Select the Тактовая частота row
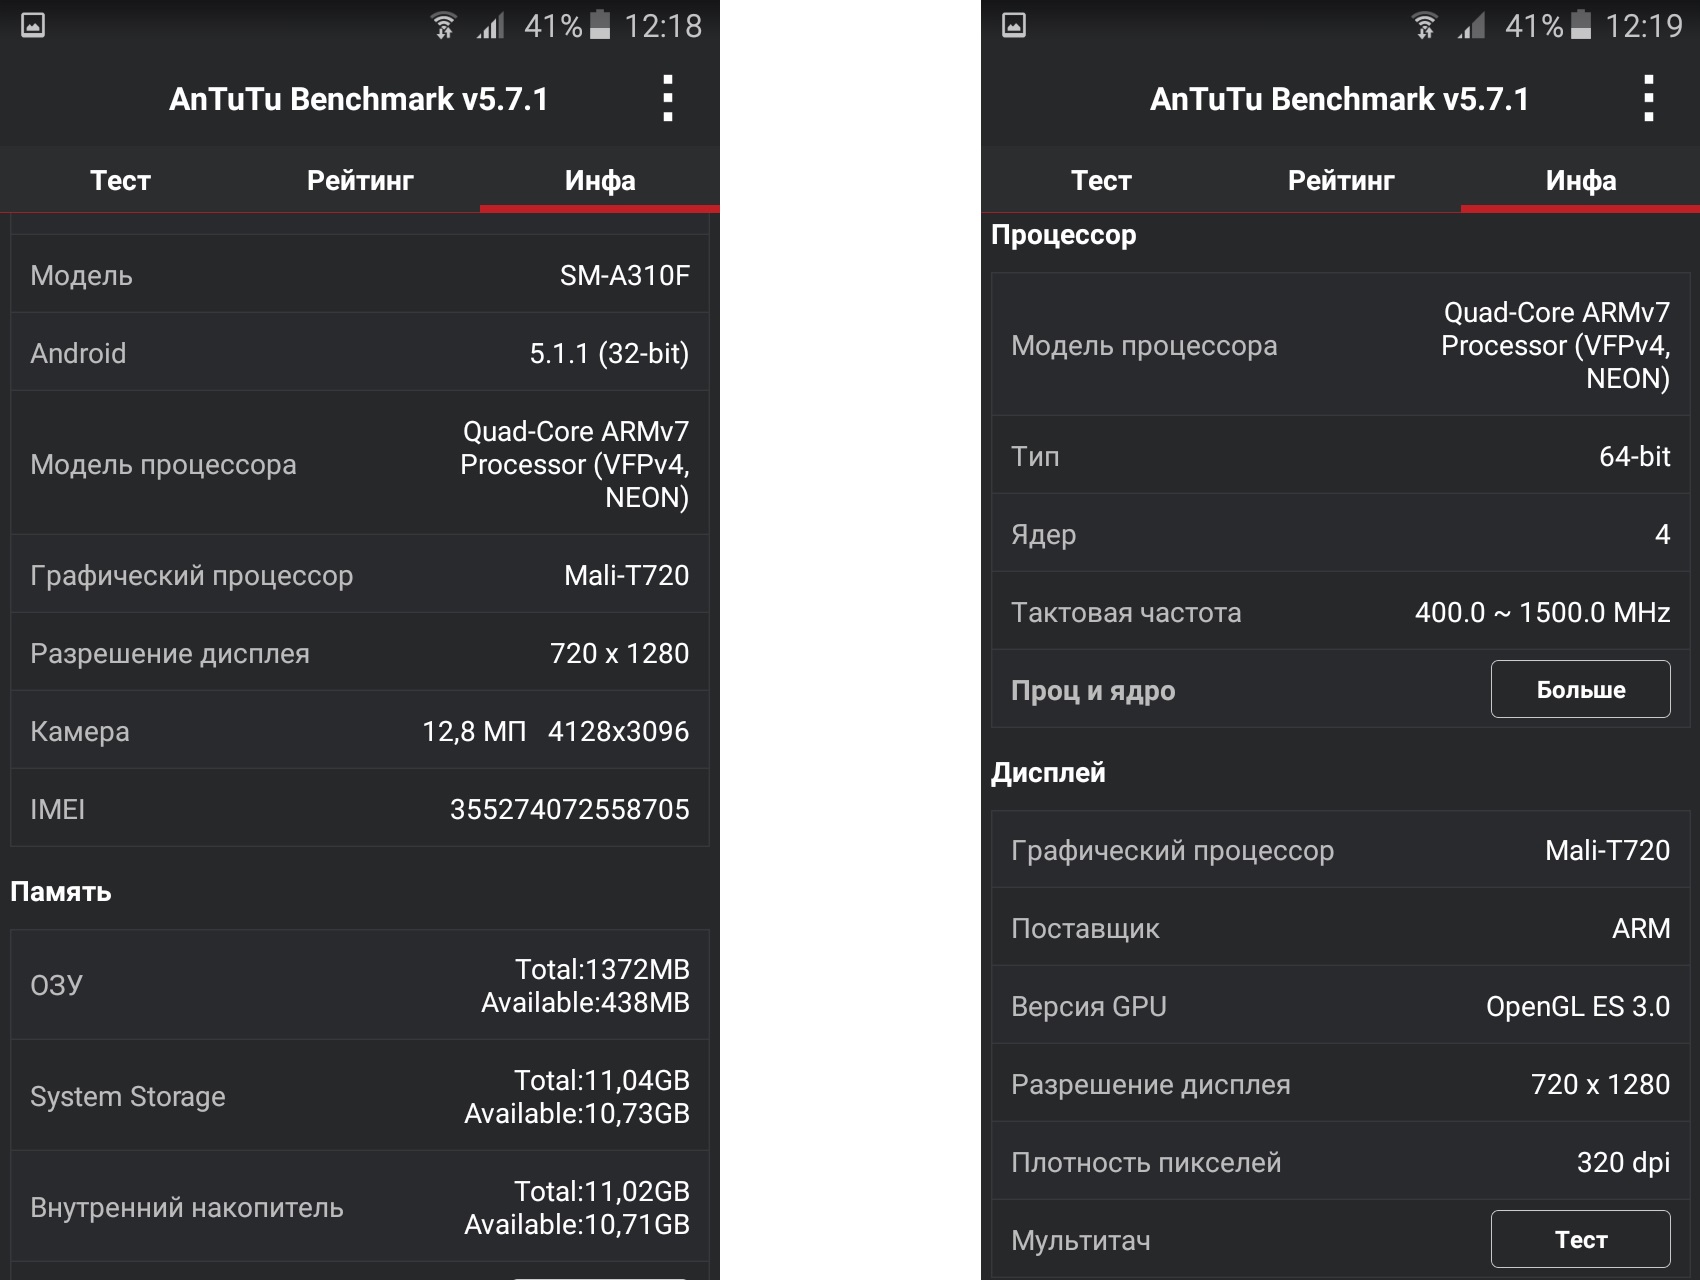 (1341, 612)
